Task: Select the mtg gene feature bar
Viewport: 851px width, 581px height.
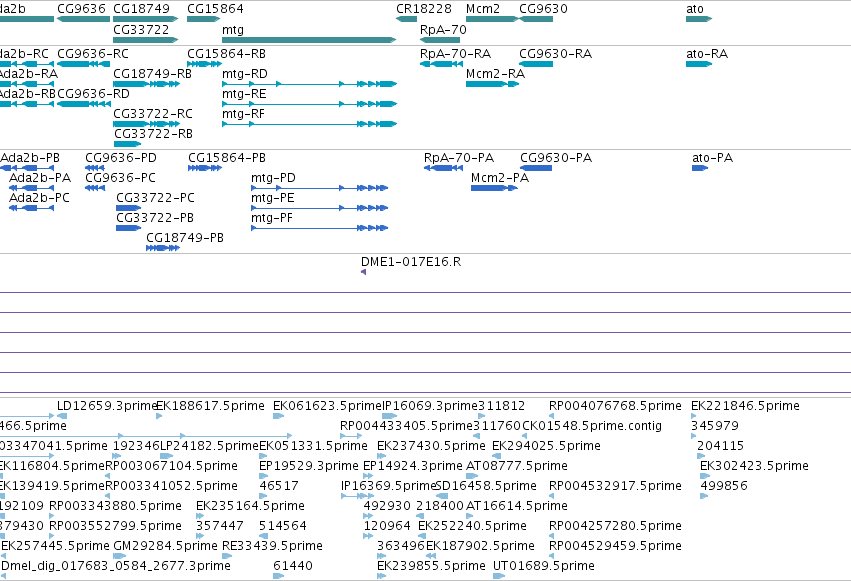Action: pos(309,40)
